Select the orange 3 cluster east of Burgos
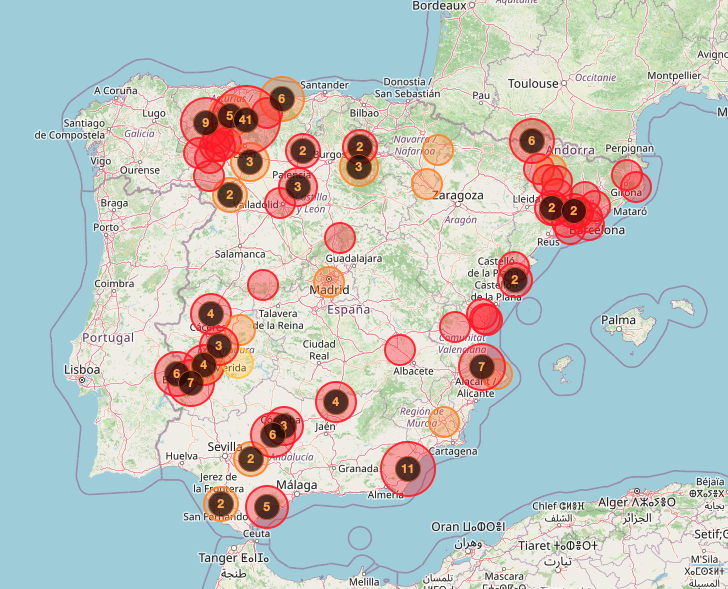Image resolution: width=728 pixels, height=589 pixels. coord(358,167)
